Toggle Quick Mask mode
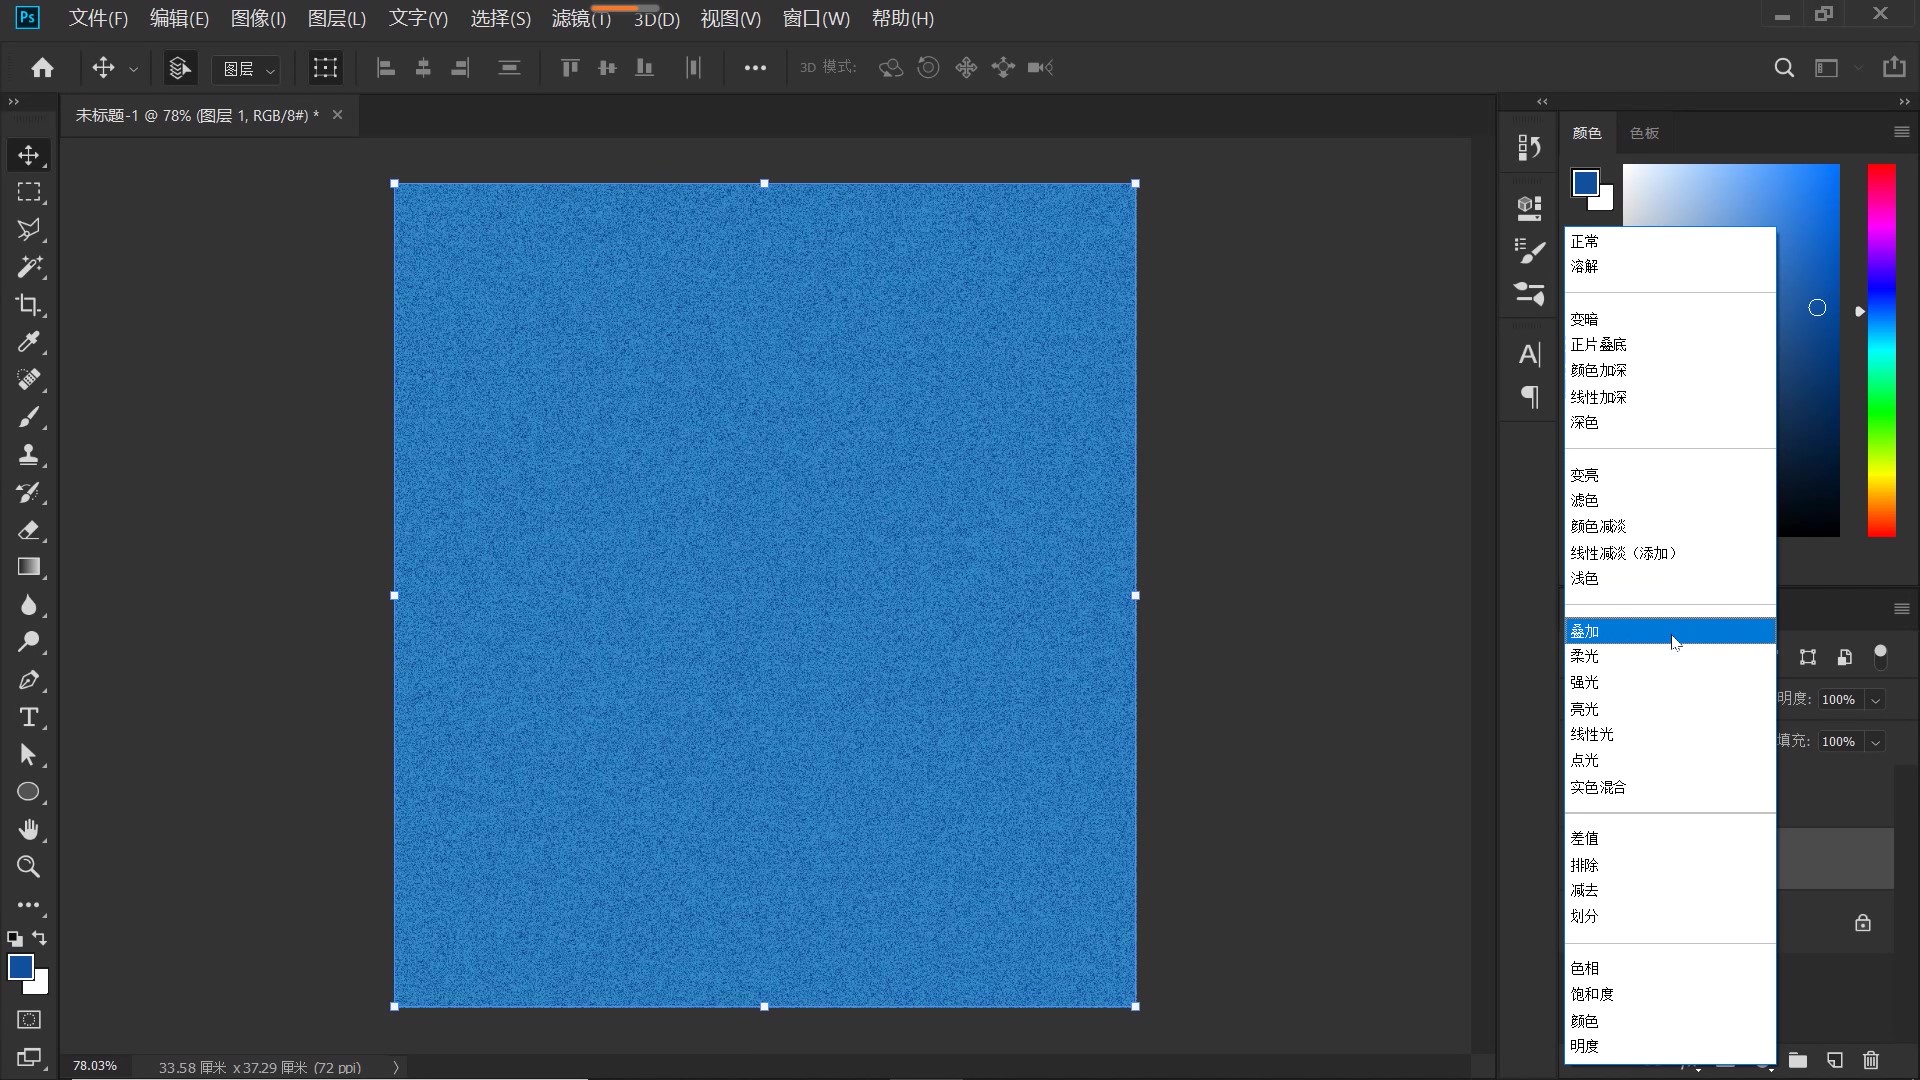The height and width of the screenshot is (1080, 1920). click(29, 1020)
